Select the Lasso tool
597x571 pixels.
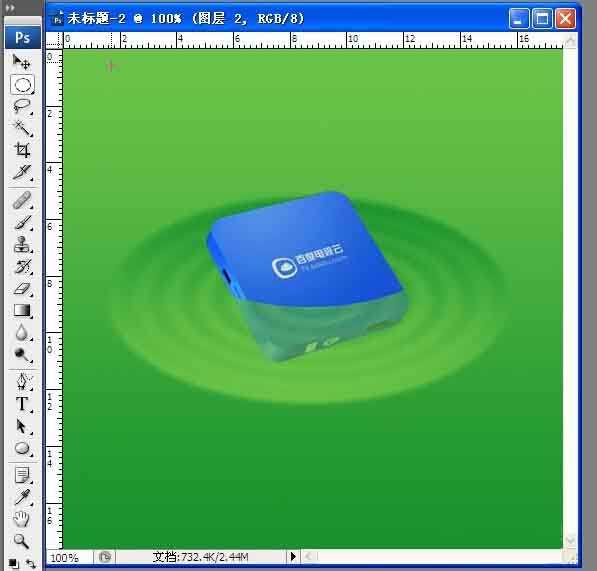tap(22, 106)
